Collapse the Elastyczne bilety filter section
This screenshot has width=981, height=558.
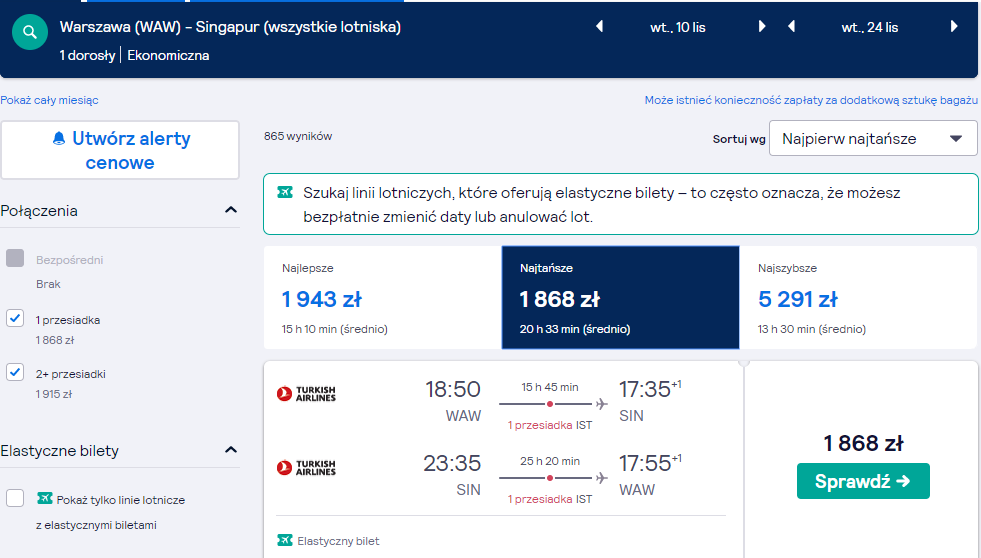(231, 450)
